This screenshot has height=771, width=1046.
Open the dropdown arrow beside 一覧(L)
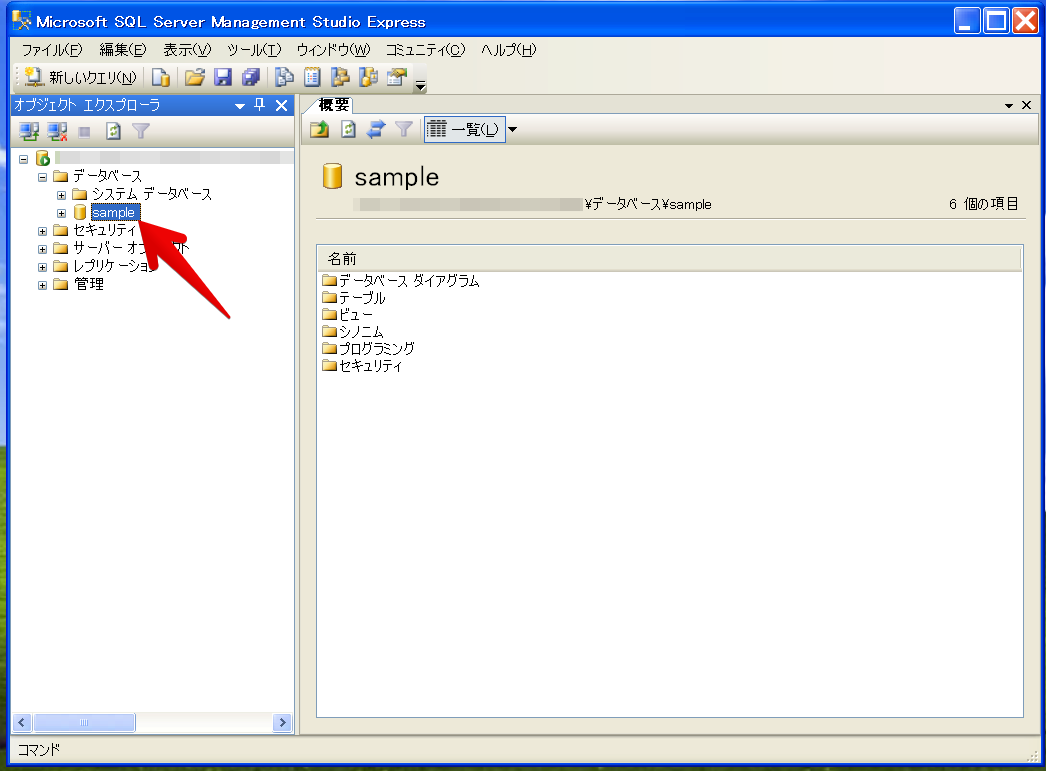pos(512,129)
